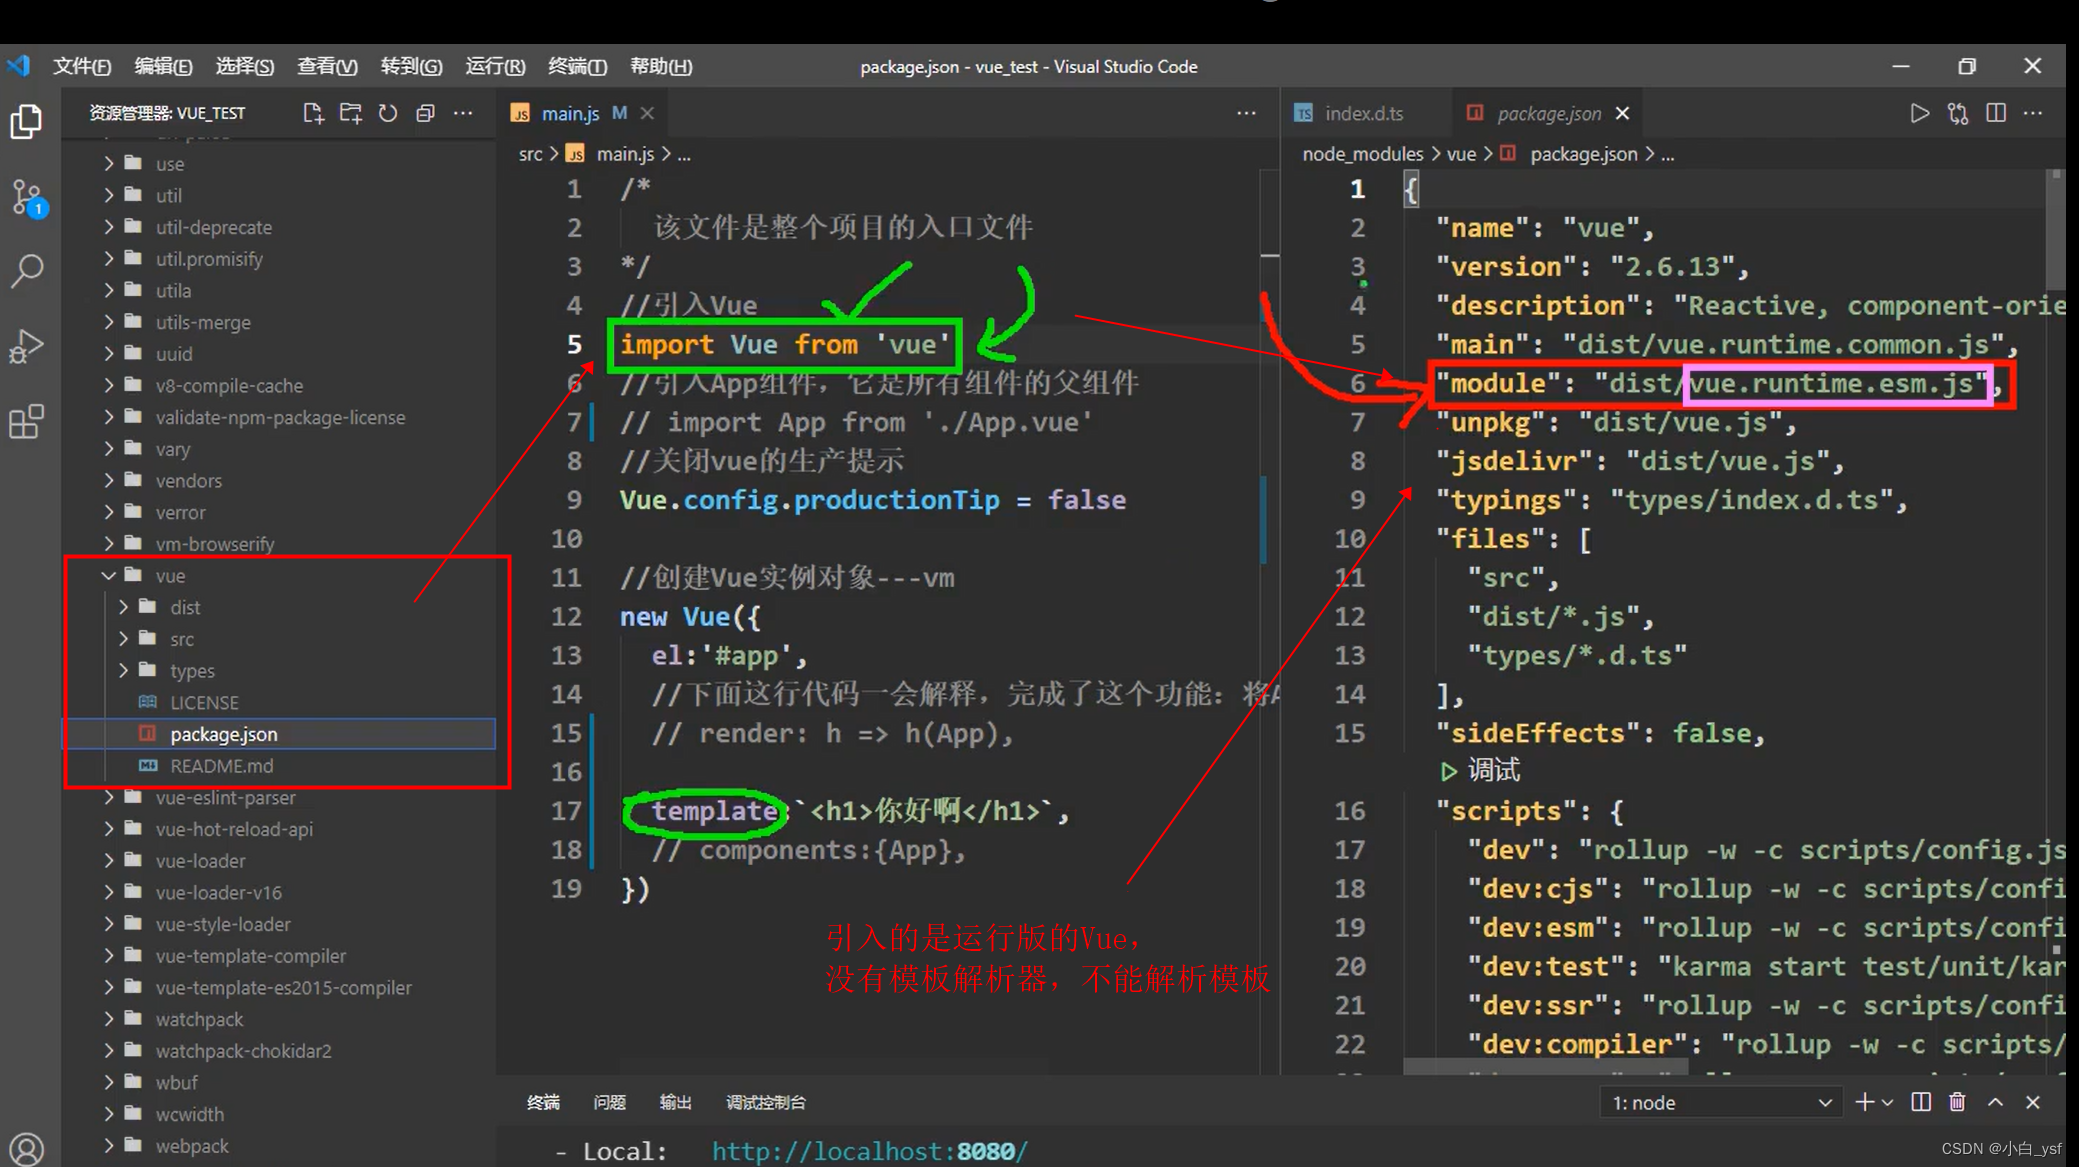Open the 查看(V) menu
This screenshot has width=2079, height=1167.
tap(327, 66)
